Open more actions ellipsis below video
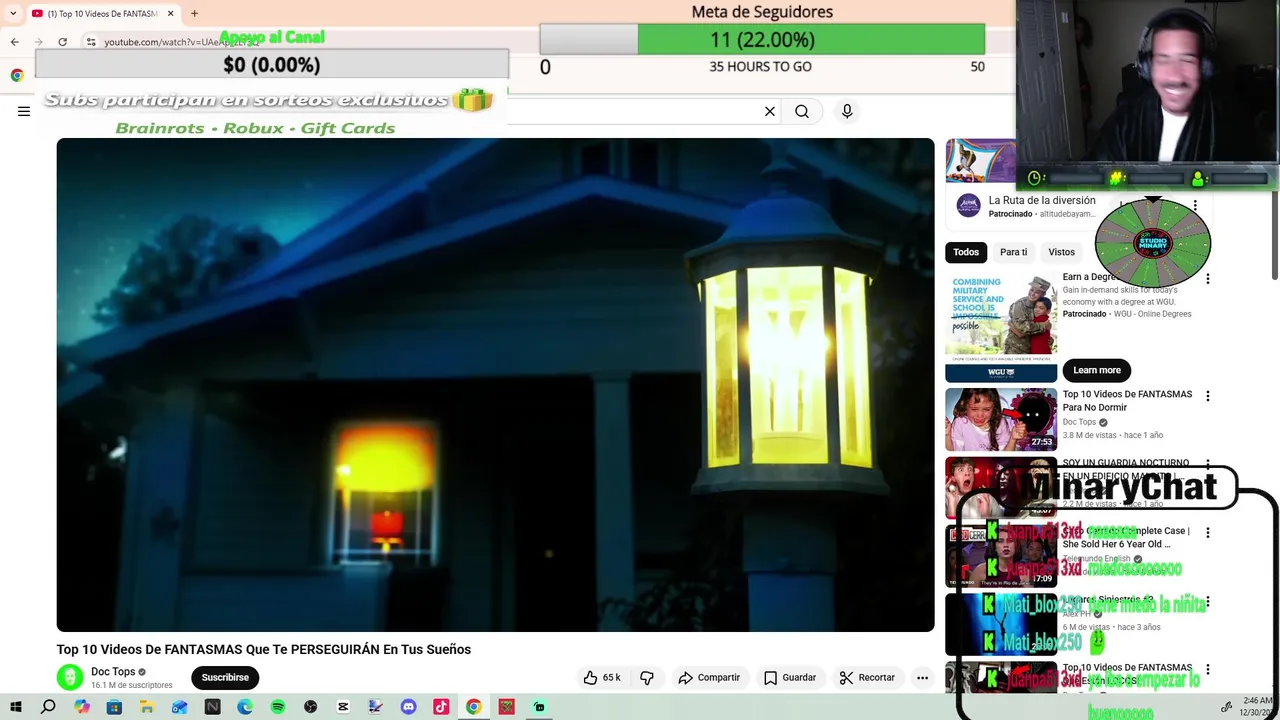 (922, 677)
